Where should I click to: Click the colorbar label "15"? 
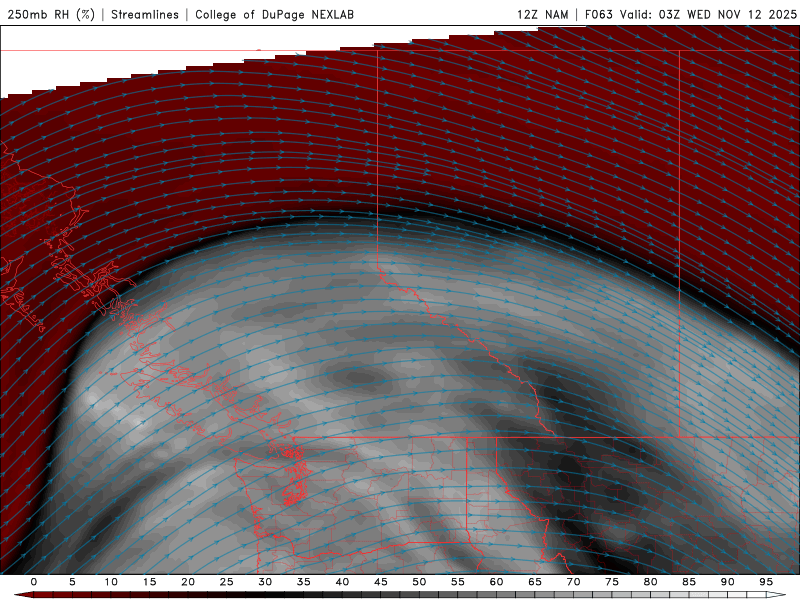pos(149,582)
